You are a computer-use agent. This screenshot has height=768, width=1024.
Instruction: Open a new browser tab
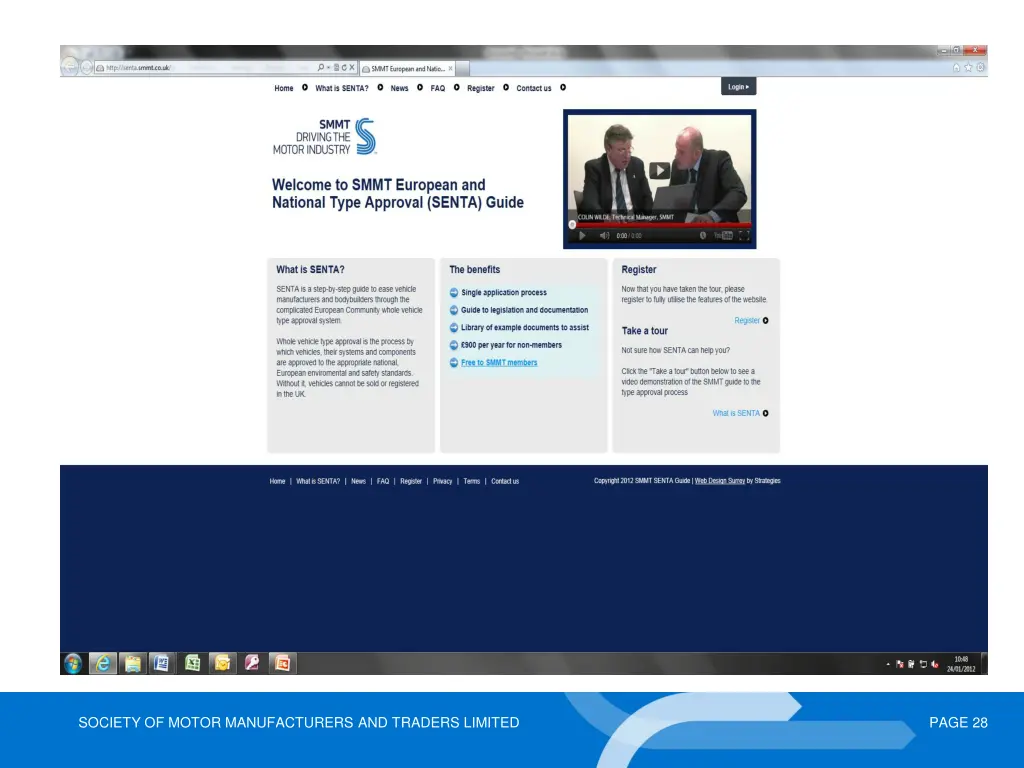click(462, 68)
